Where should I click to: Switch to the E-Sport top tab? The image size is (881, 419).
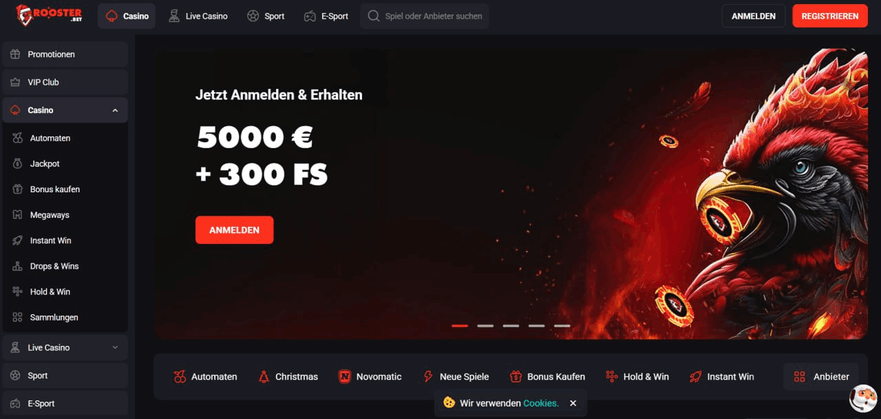(x=326, y=16)
